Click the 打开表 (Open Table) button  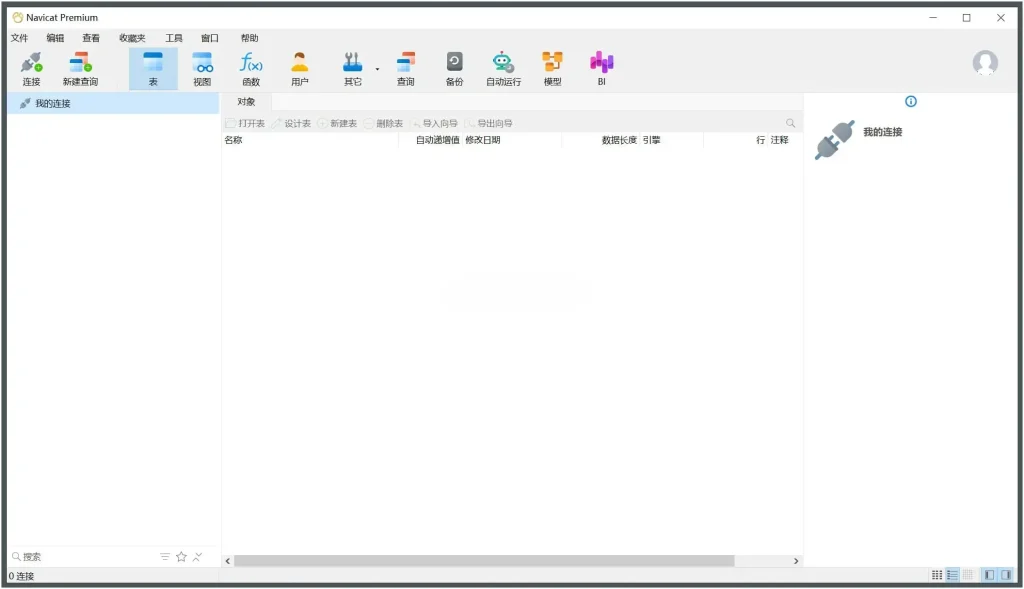tap(245, 123)
